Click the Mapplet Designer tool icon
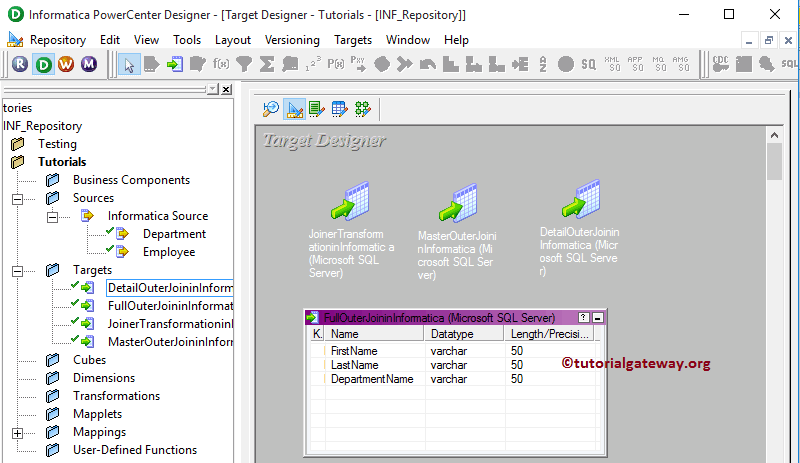 click(x=339, y=109)
